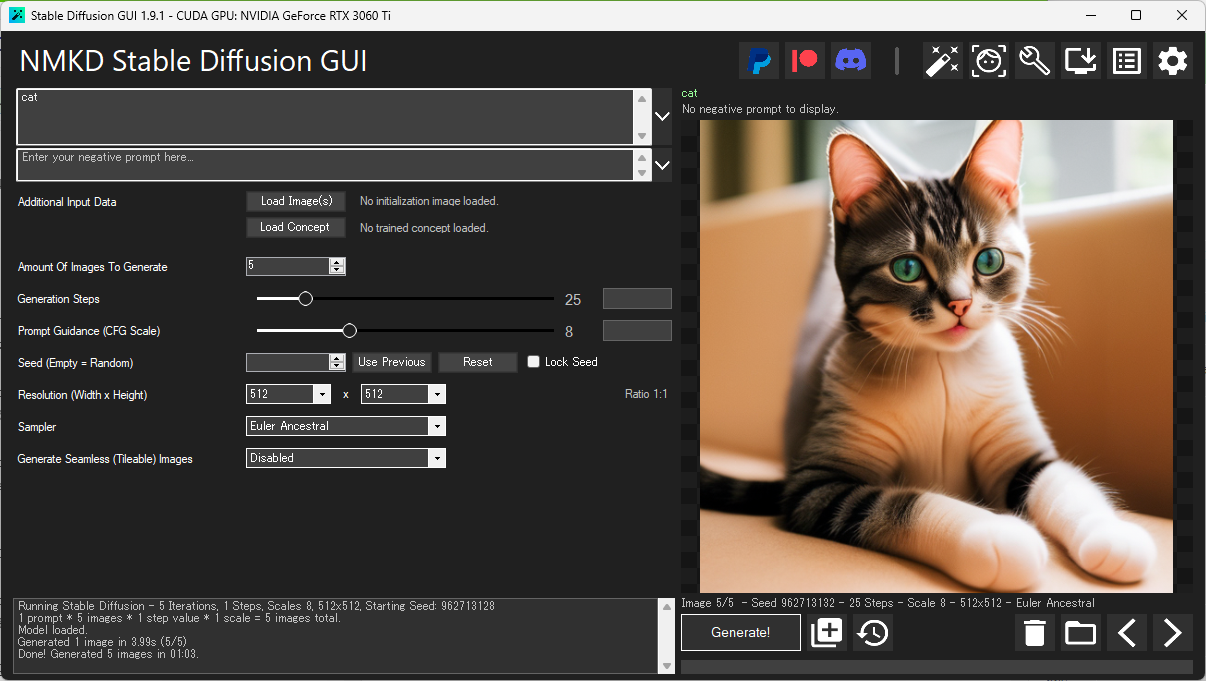Open the generation history clock icon
1206x681 pixels.
point(872,633)
